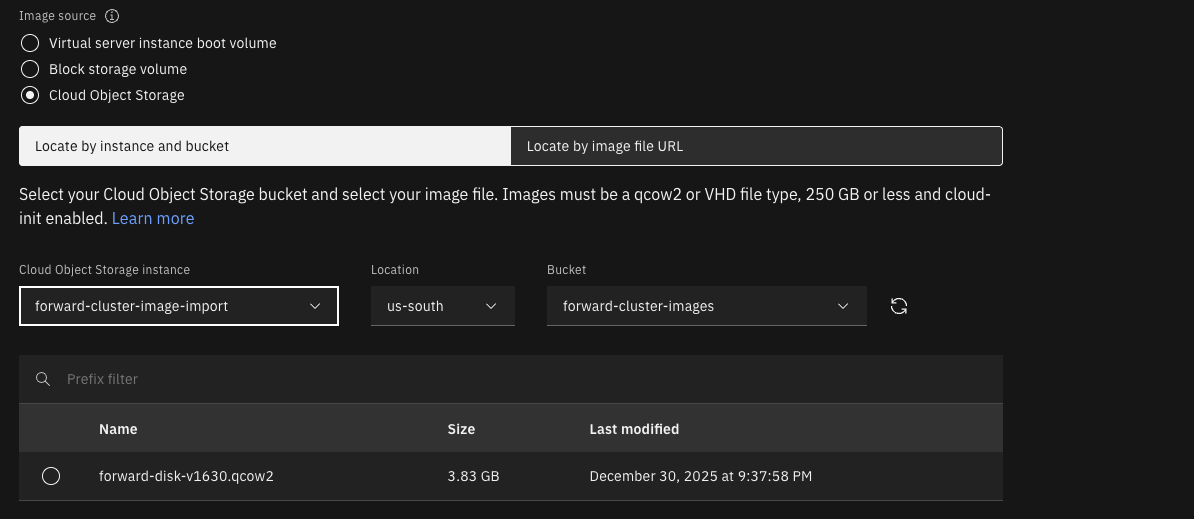Screen dimensions: 1194x519
Task: Click the forward-disk-v1630.qcow2 file name
Action: pyautogui.click(x=186, y=476)
